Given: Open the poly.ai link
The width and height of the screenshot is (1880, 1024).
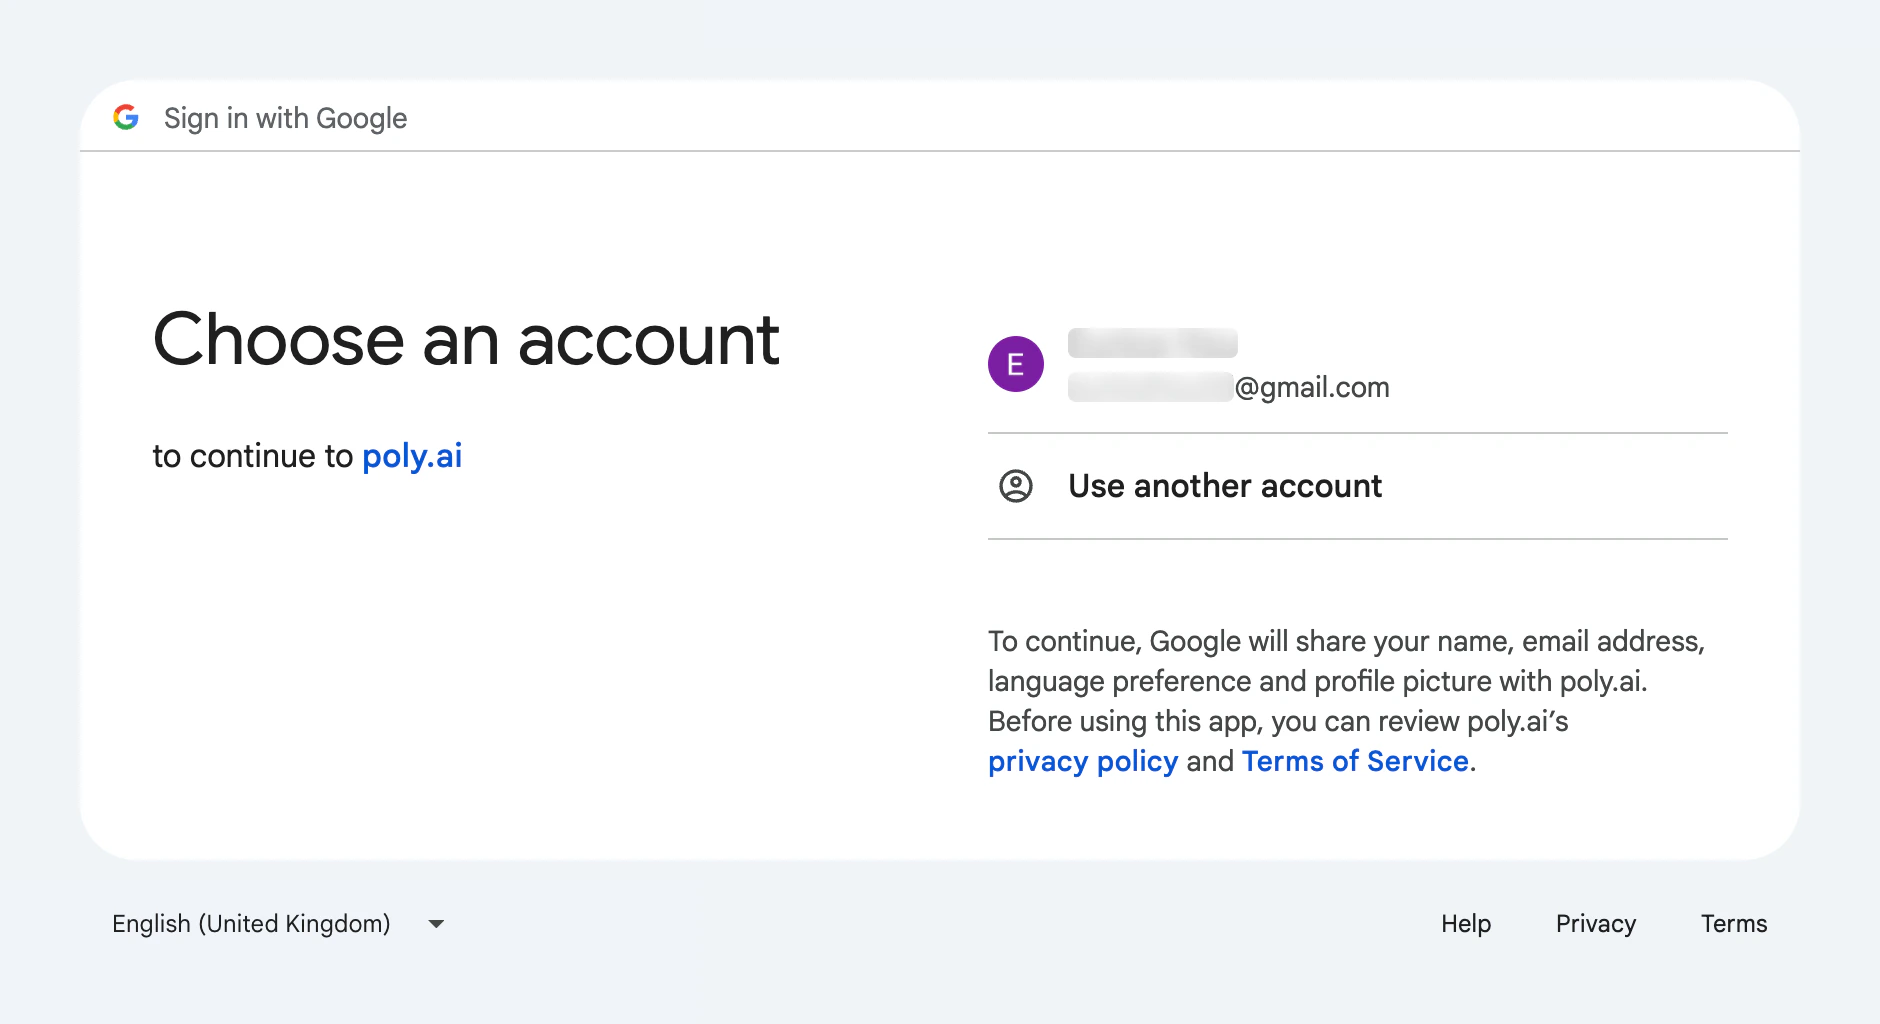Looking at the screenshot, I should pos(412,456).
